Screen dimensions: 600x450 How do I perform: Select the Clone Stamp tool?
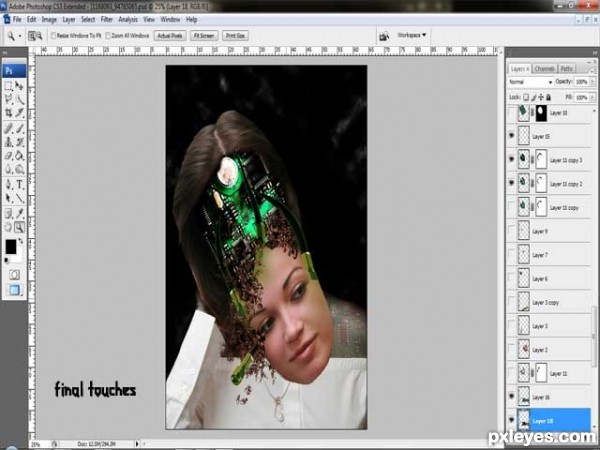8,142
